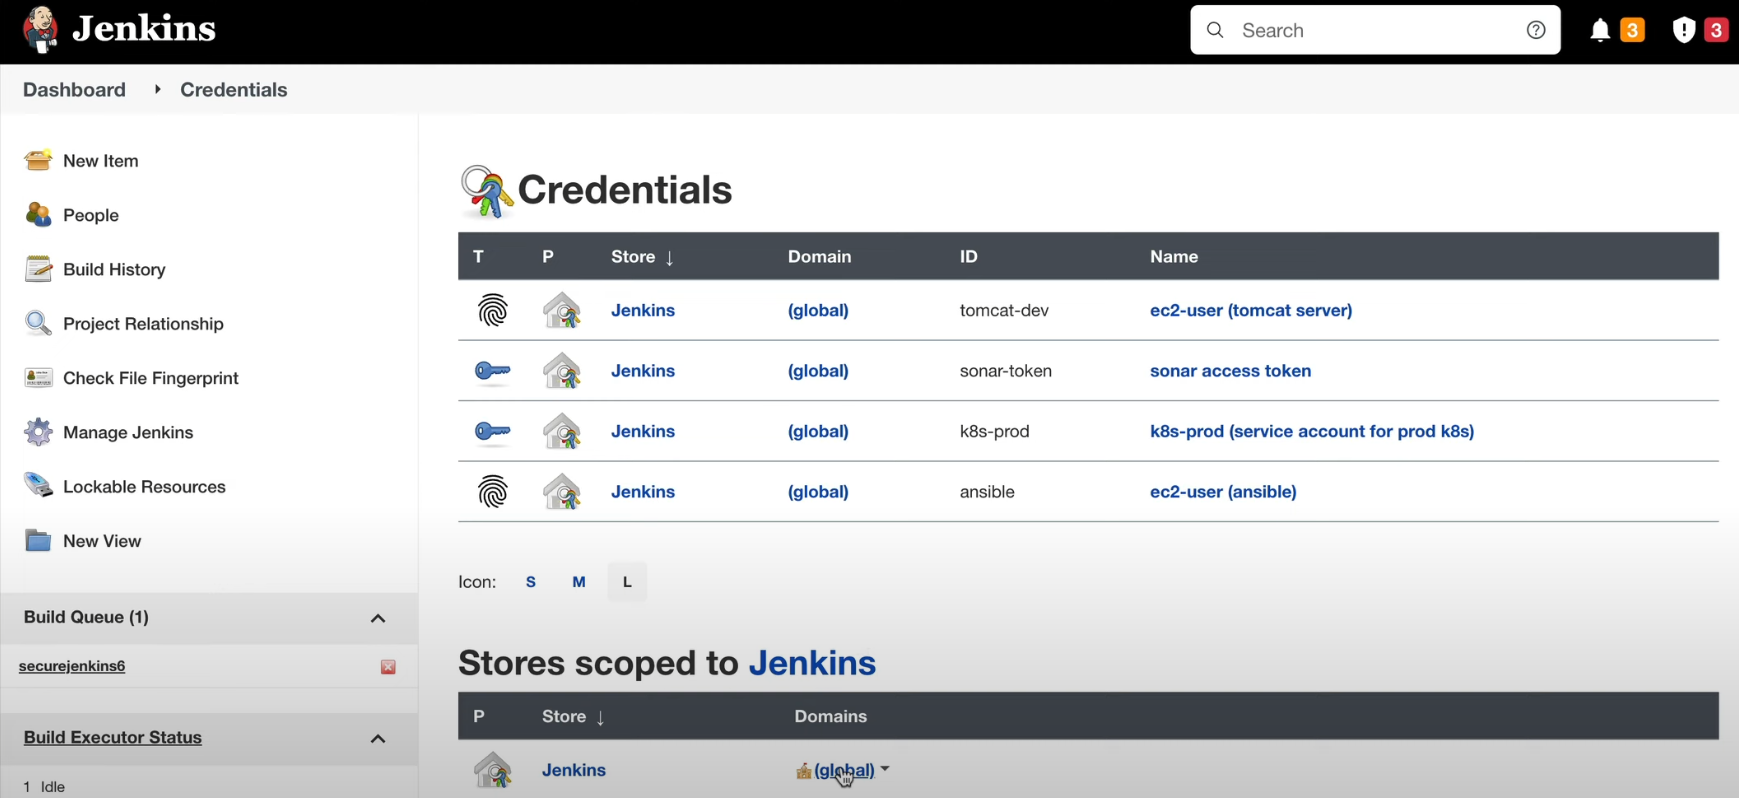Cancel securejenkins6 queued build red X
The height and width of the screenshot is (798, 1739).
tap(388, 667)
